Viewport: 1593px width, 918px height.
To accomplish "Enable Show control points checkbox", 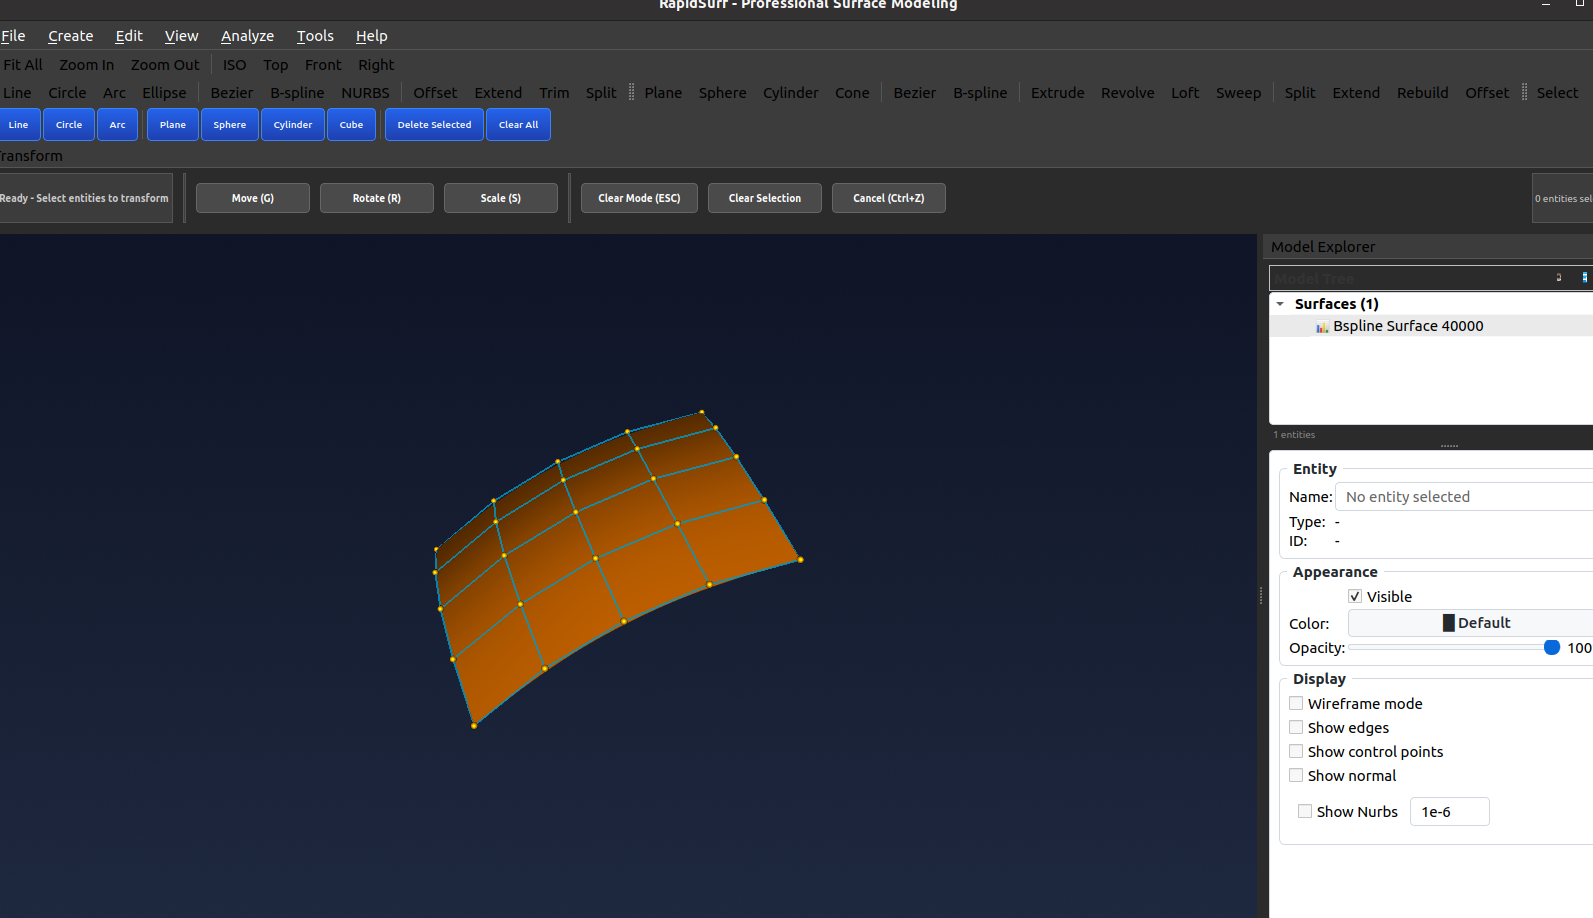I will pyautogui.click(x=1296, y=752).
